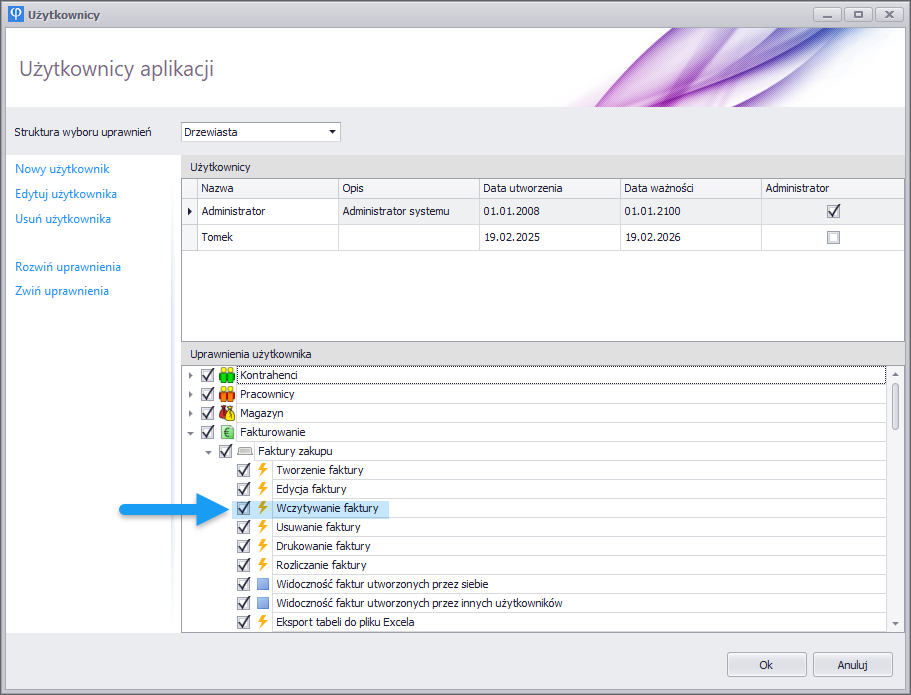Select the Tomek user row
Image resolution: width=911 pixels, height=695 pixels.
pyautogui.click(x=267, y=238)
